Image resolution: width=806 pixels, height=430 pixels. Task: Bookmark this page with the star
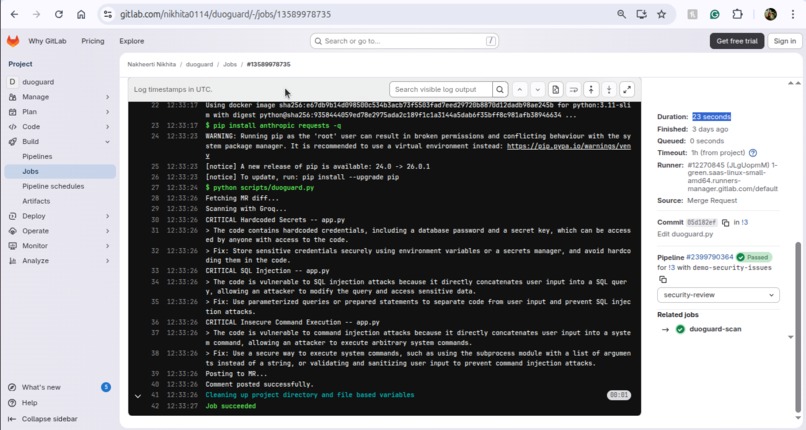pos(662,14)
